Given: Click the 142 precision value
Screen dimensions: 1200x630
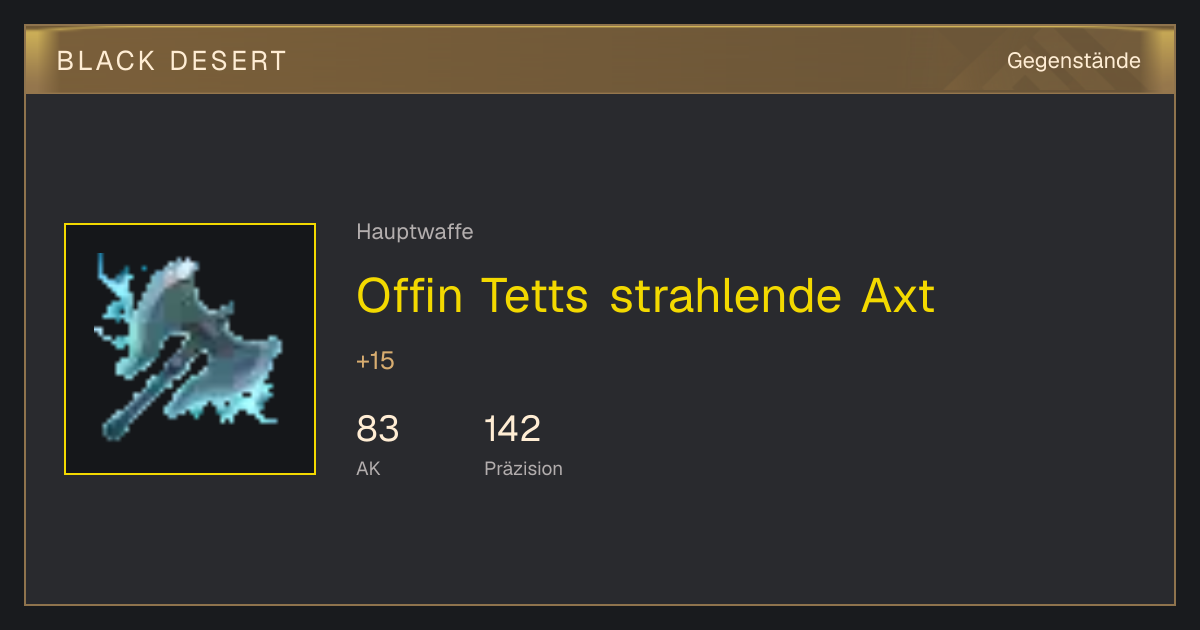Looking at the screenshot, I should pyautogui.click(x=512, y=429).
